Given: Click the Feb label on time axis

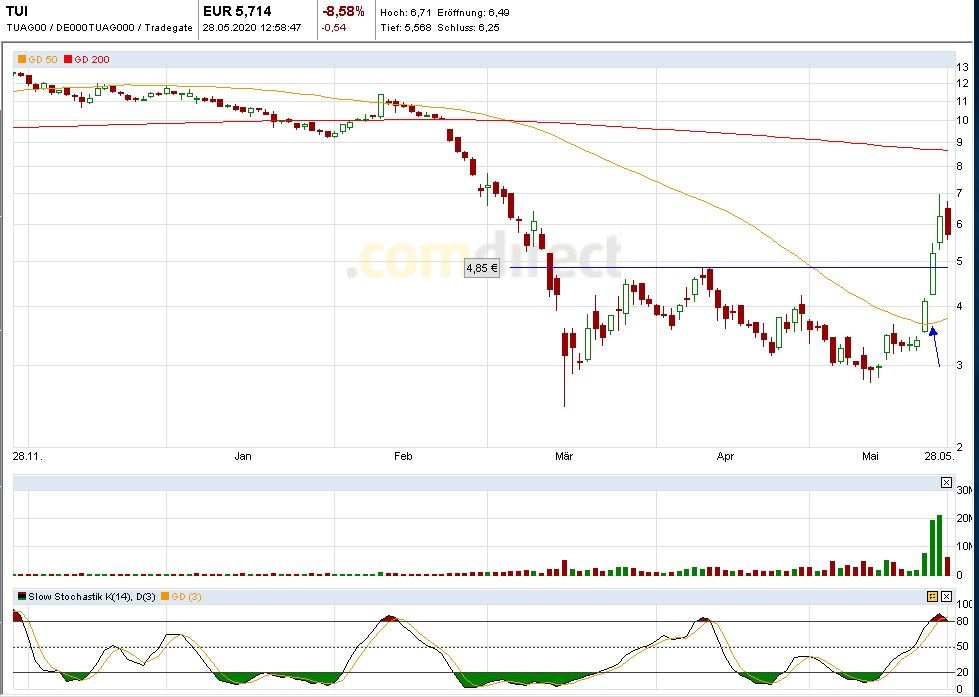Looking at the screenshot, I should pos(402,457).
